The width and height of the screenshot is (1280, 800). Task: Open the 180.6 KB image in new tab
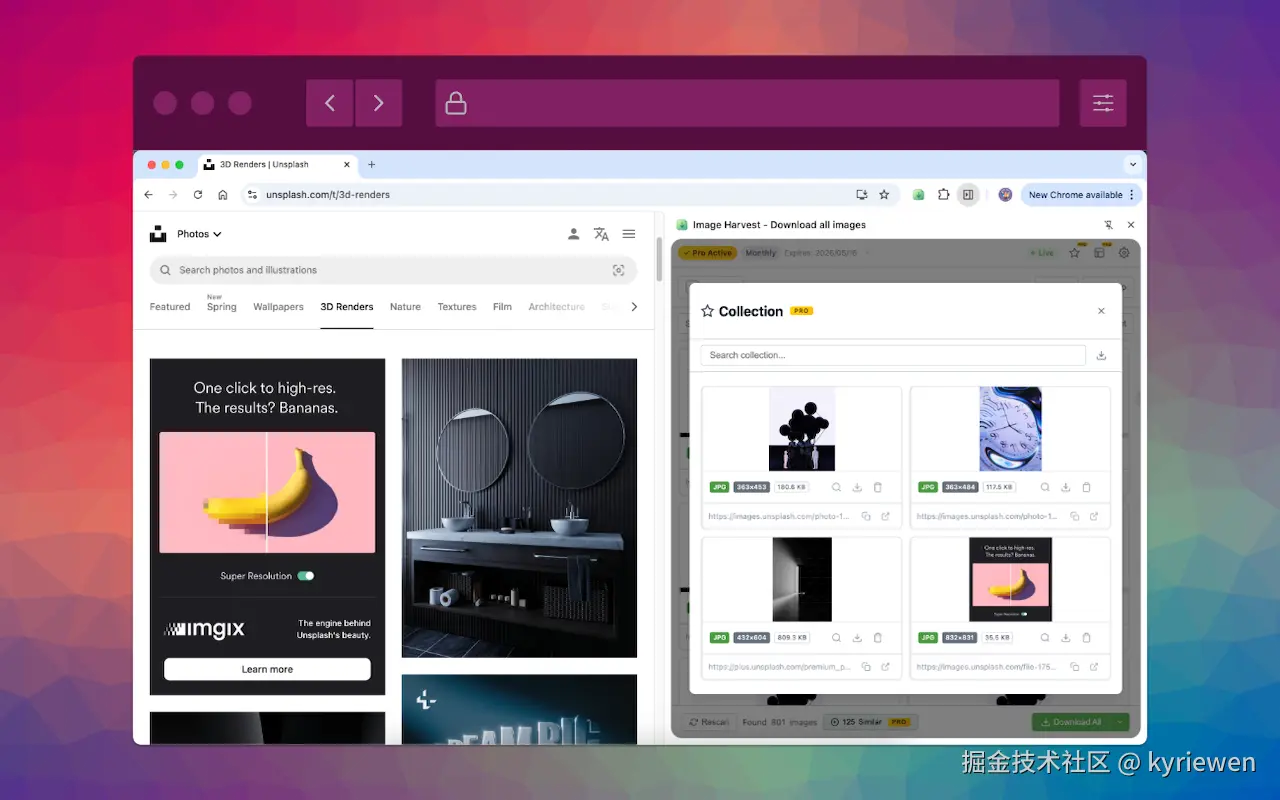(x=886, y=516)
